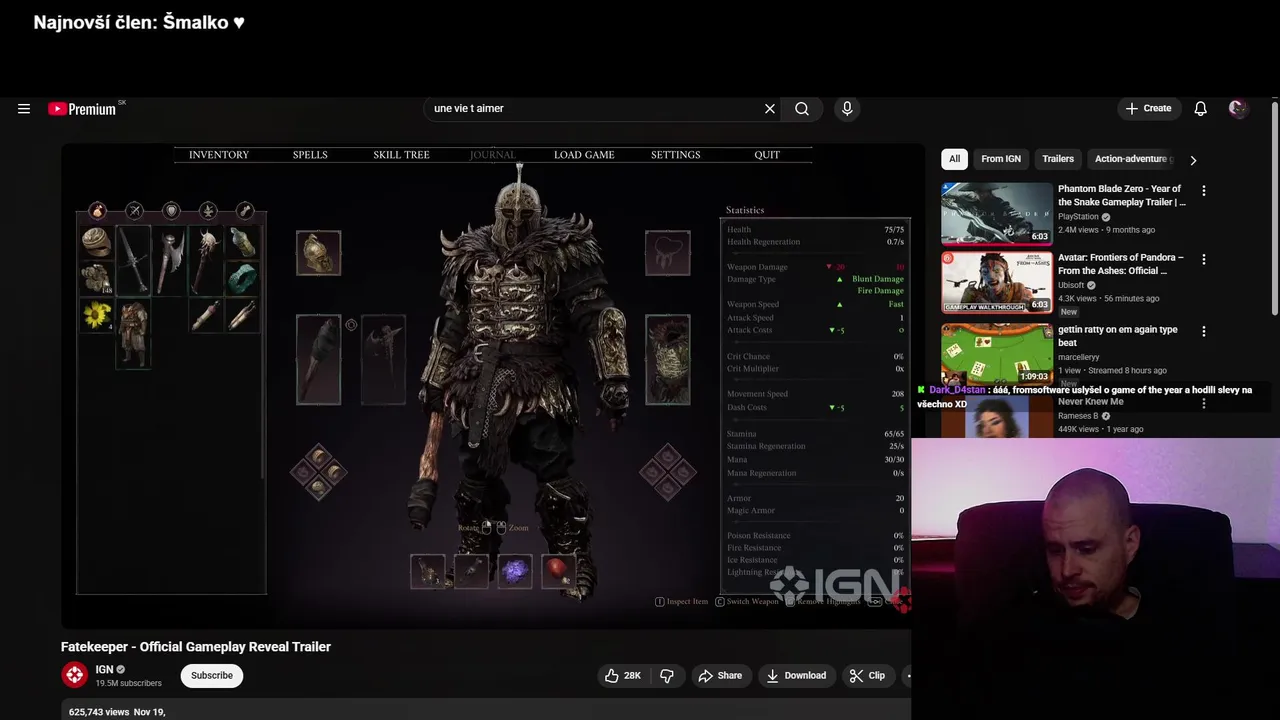
Task: Like the video showing 28K likes
Action: click(x=622, y=676)
